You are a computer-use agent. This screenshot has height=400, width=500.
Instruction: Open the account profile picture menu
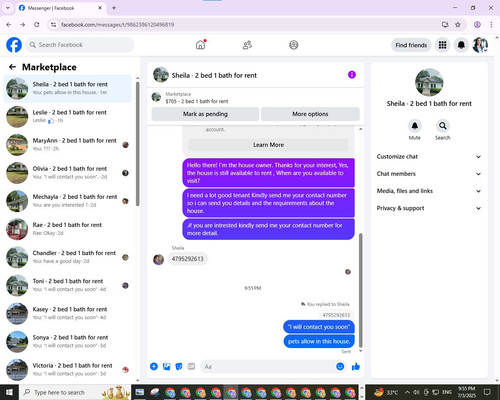(480, 45)
